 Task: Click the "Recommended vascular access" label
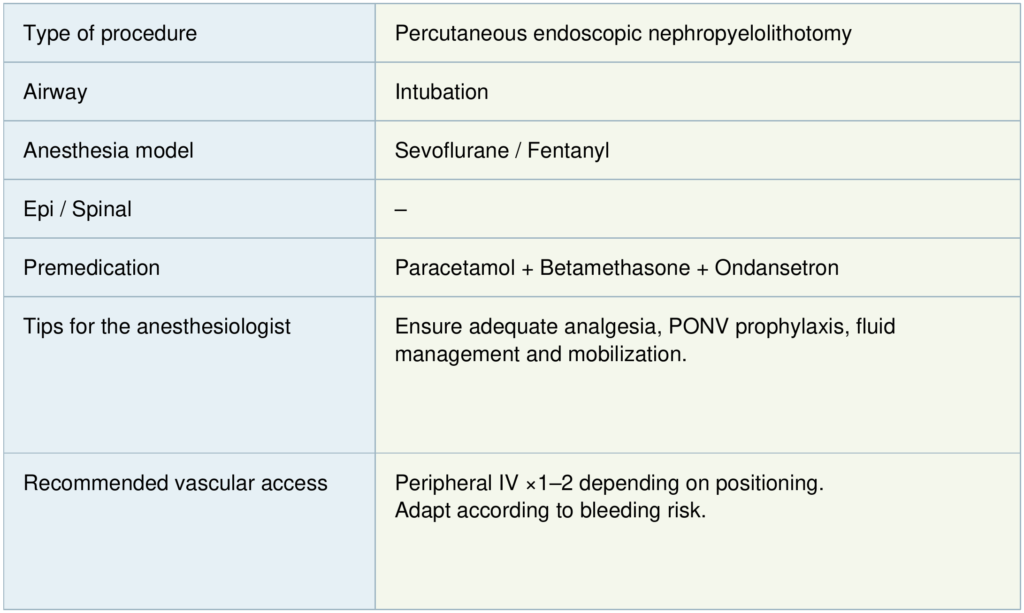175,483
